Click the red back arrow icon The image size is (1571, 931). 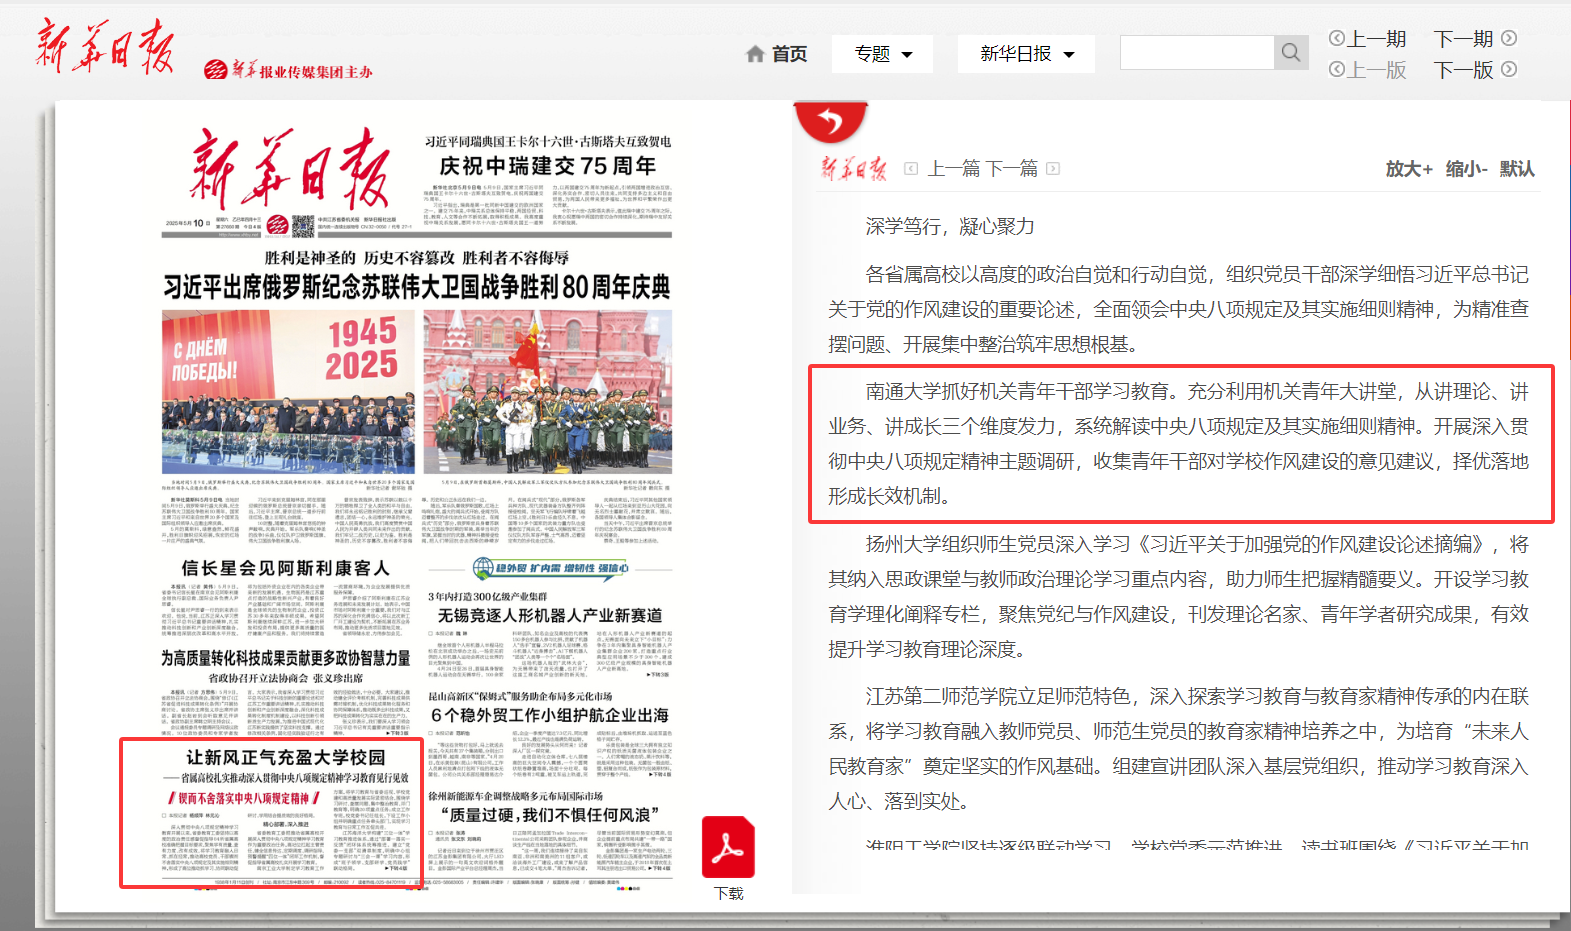830,122
